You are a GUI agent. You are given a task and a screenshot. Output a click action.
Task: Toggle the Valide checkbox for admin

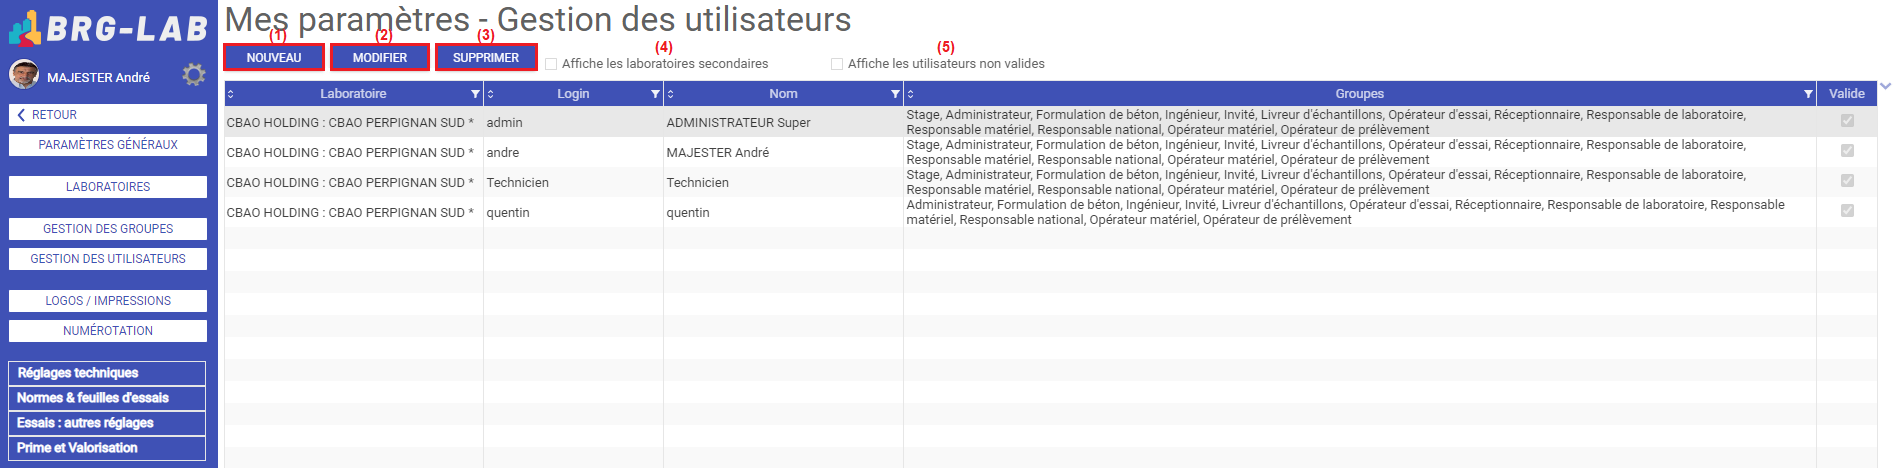tap(1847, 121)
